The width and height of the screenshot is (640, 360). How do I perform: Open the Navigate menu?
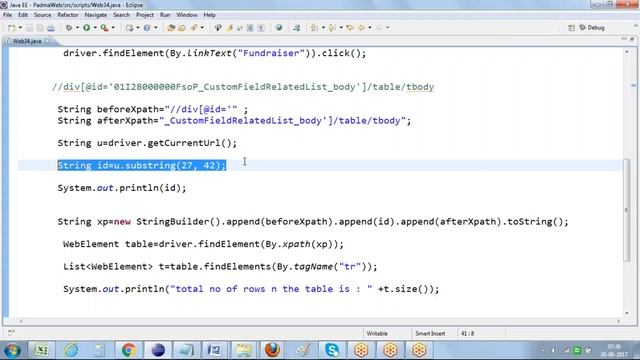(x=96, y=15)
